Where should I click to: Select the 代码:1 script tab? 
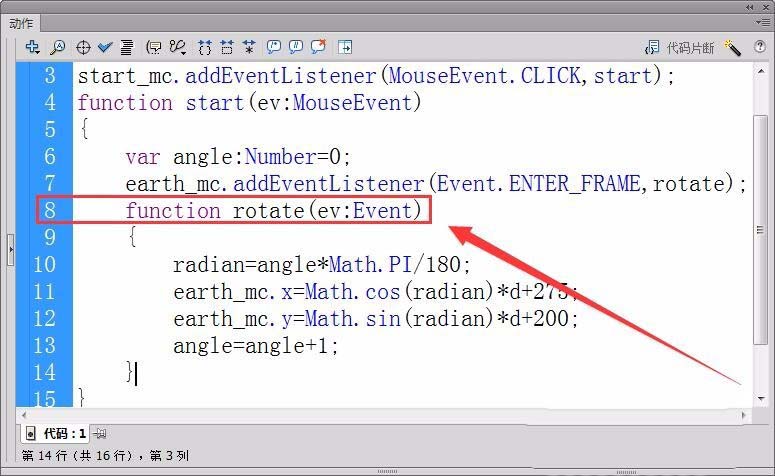coord(55,433)
